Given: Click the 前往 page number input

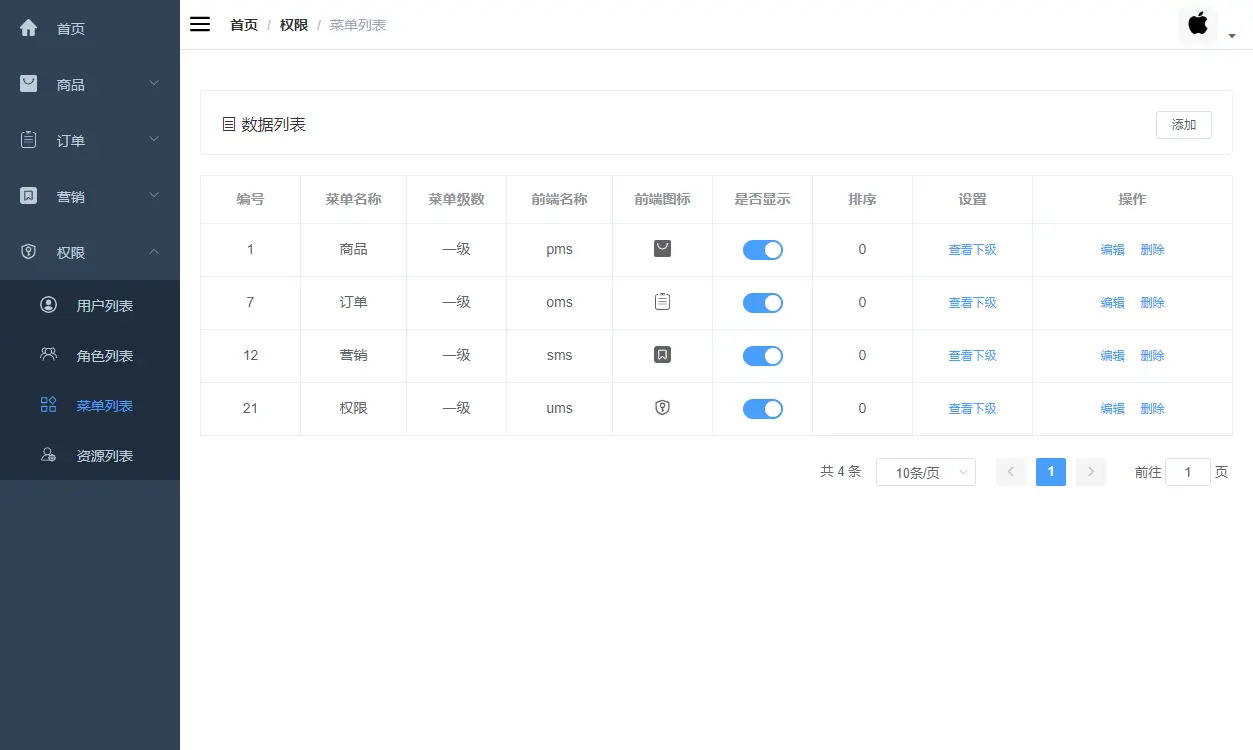Looking at the screenshot, I should (1188, 472).
